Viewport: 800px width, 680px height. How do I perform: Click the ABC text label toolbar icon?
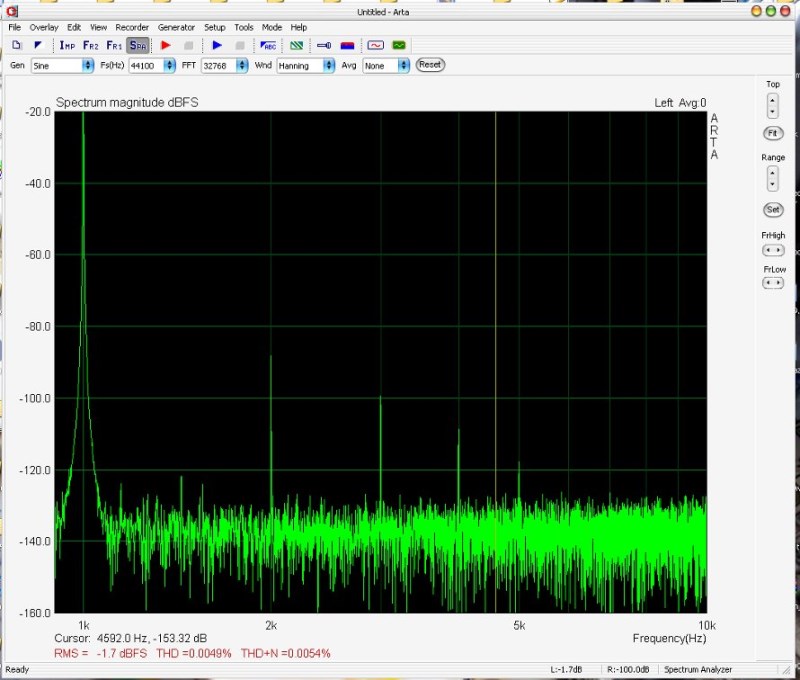[268, 45]
